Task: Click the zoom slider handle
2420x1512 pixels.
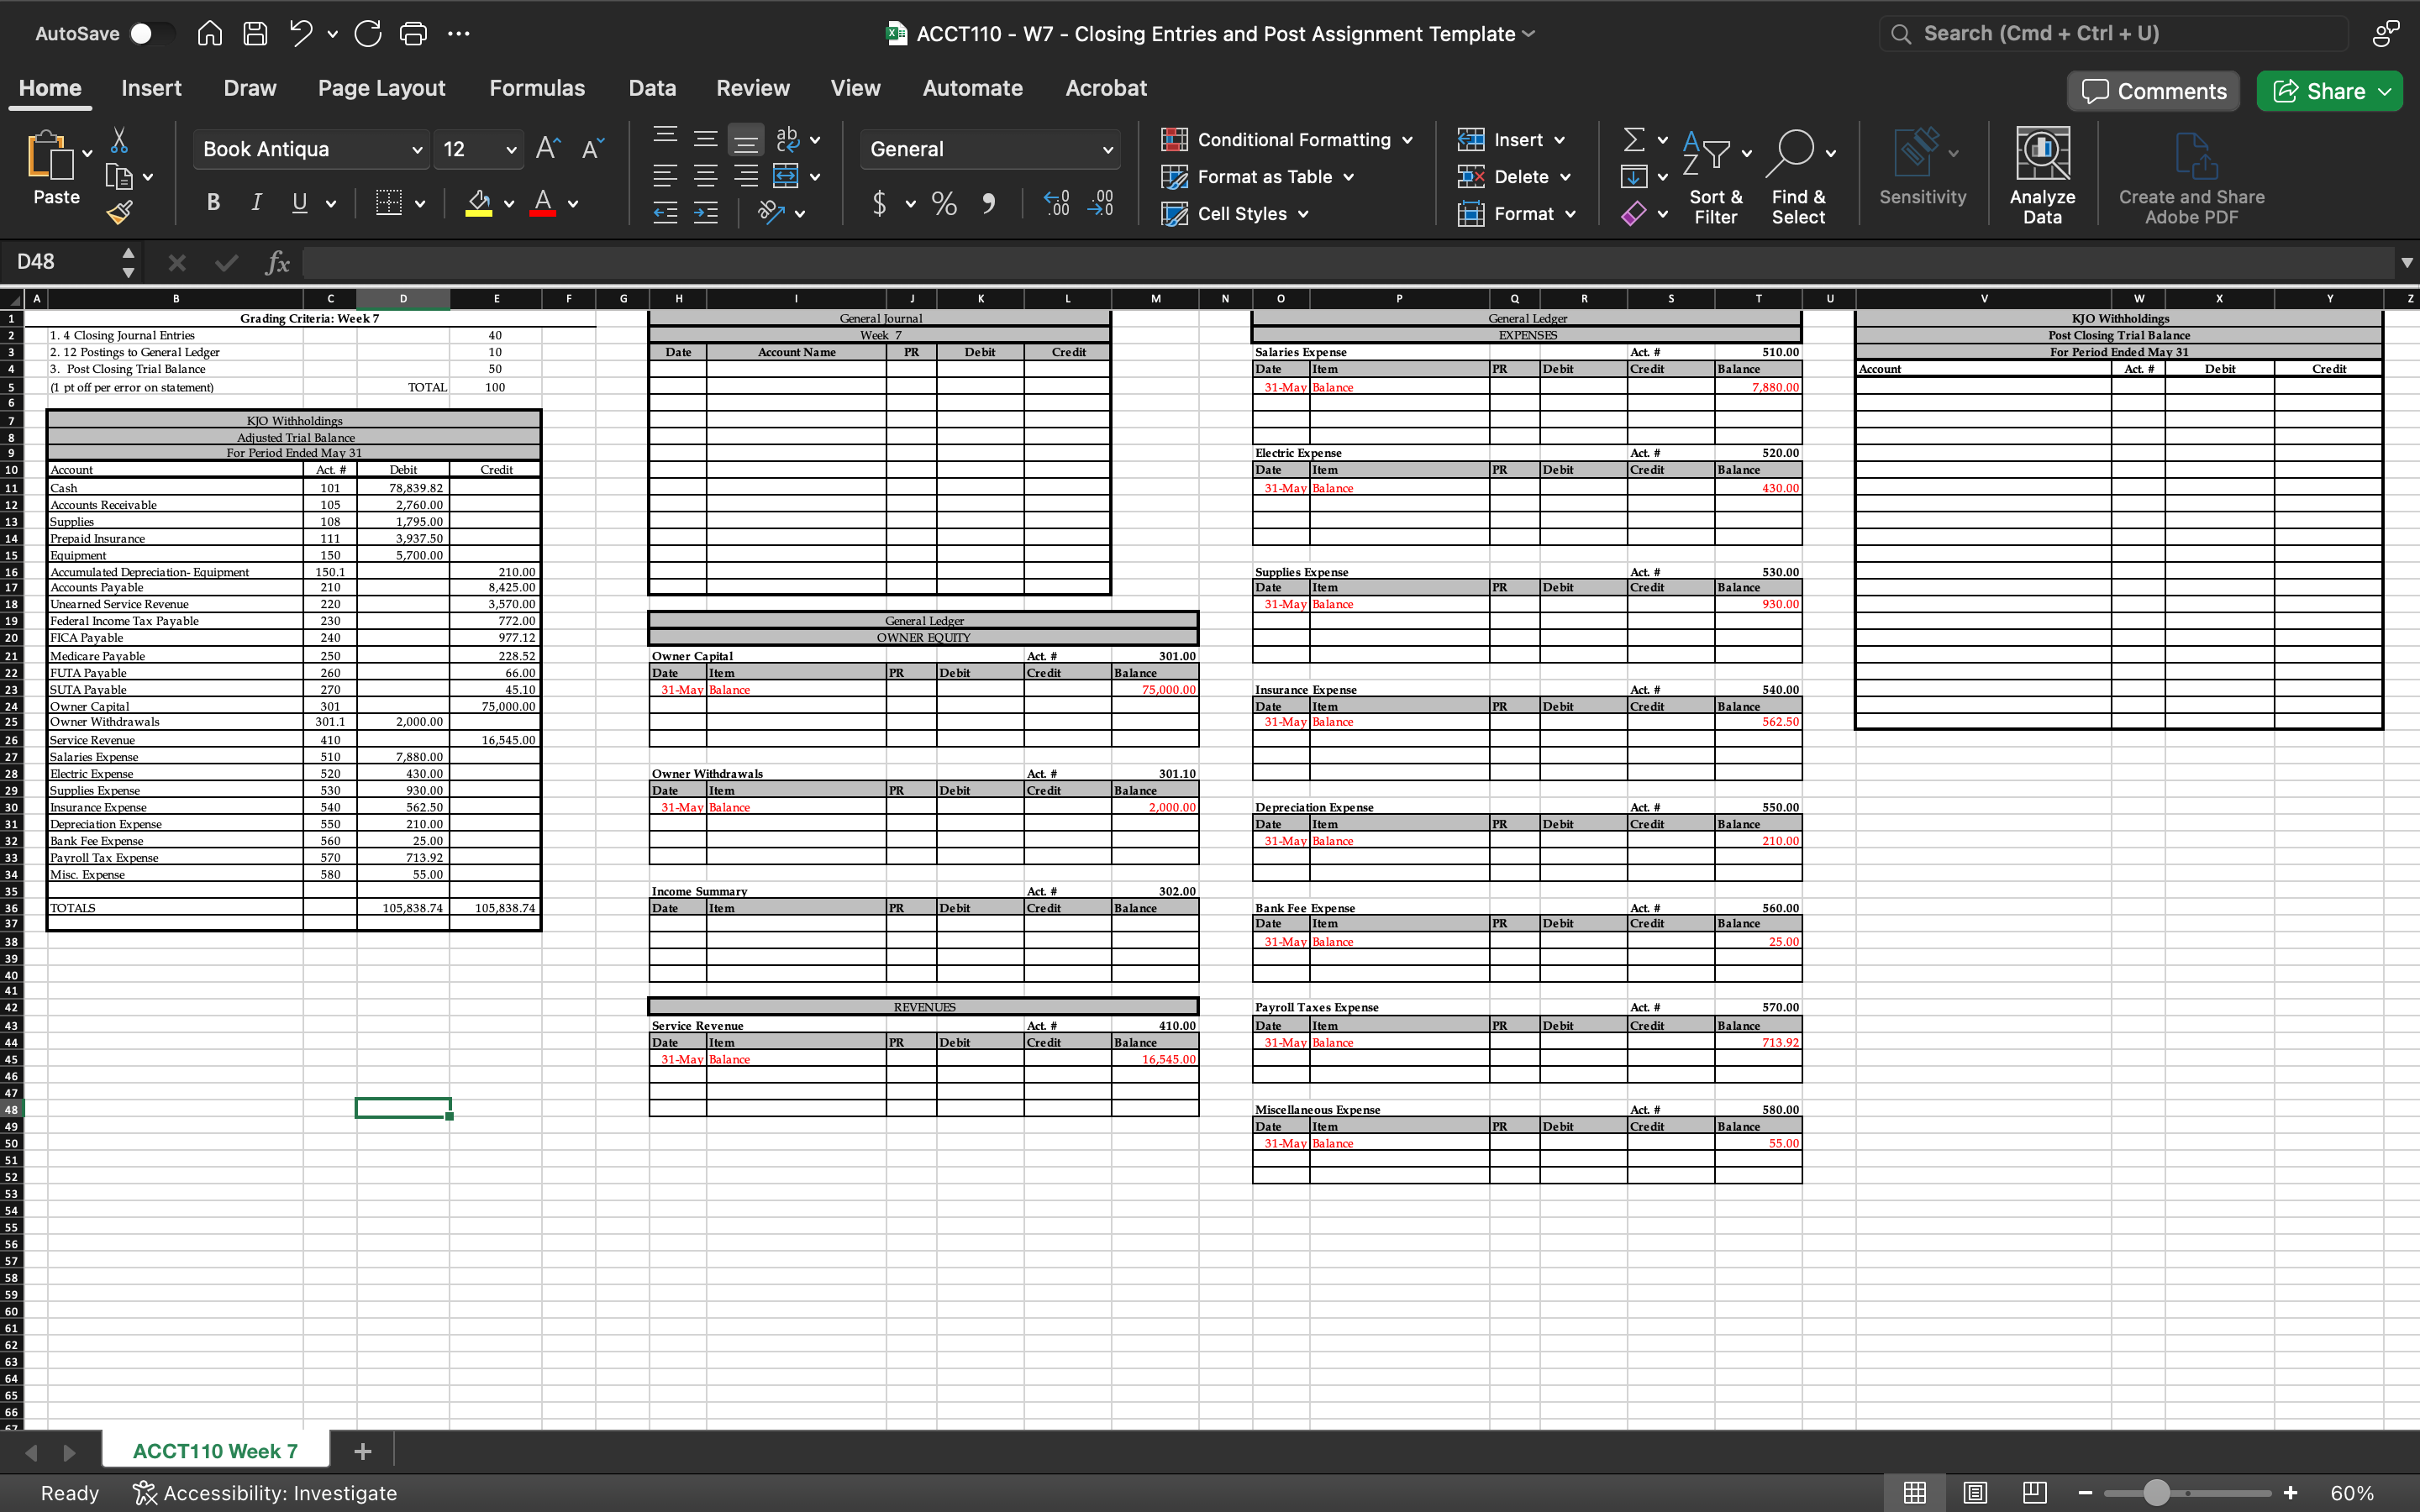Action: [2156, 1492]
